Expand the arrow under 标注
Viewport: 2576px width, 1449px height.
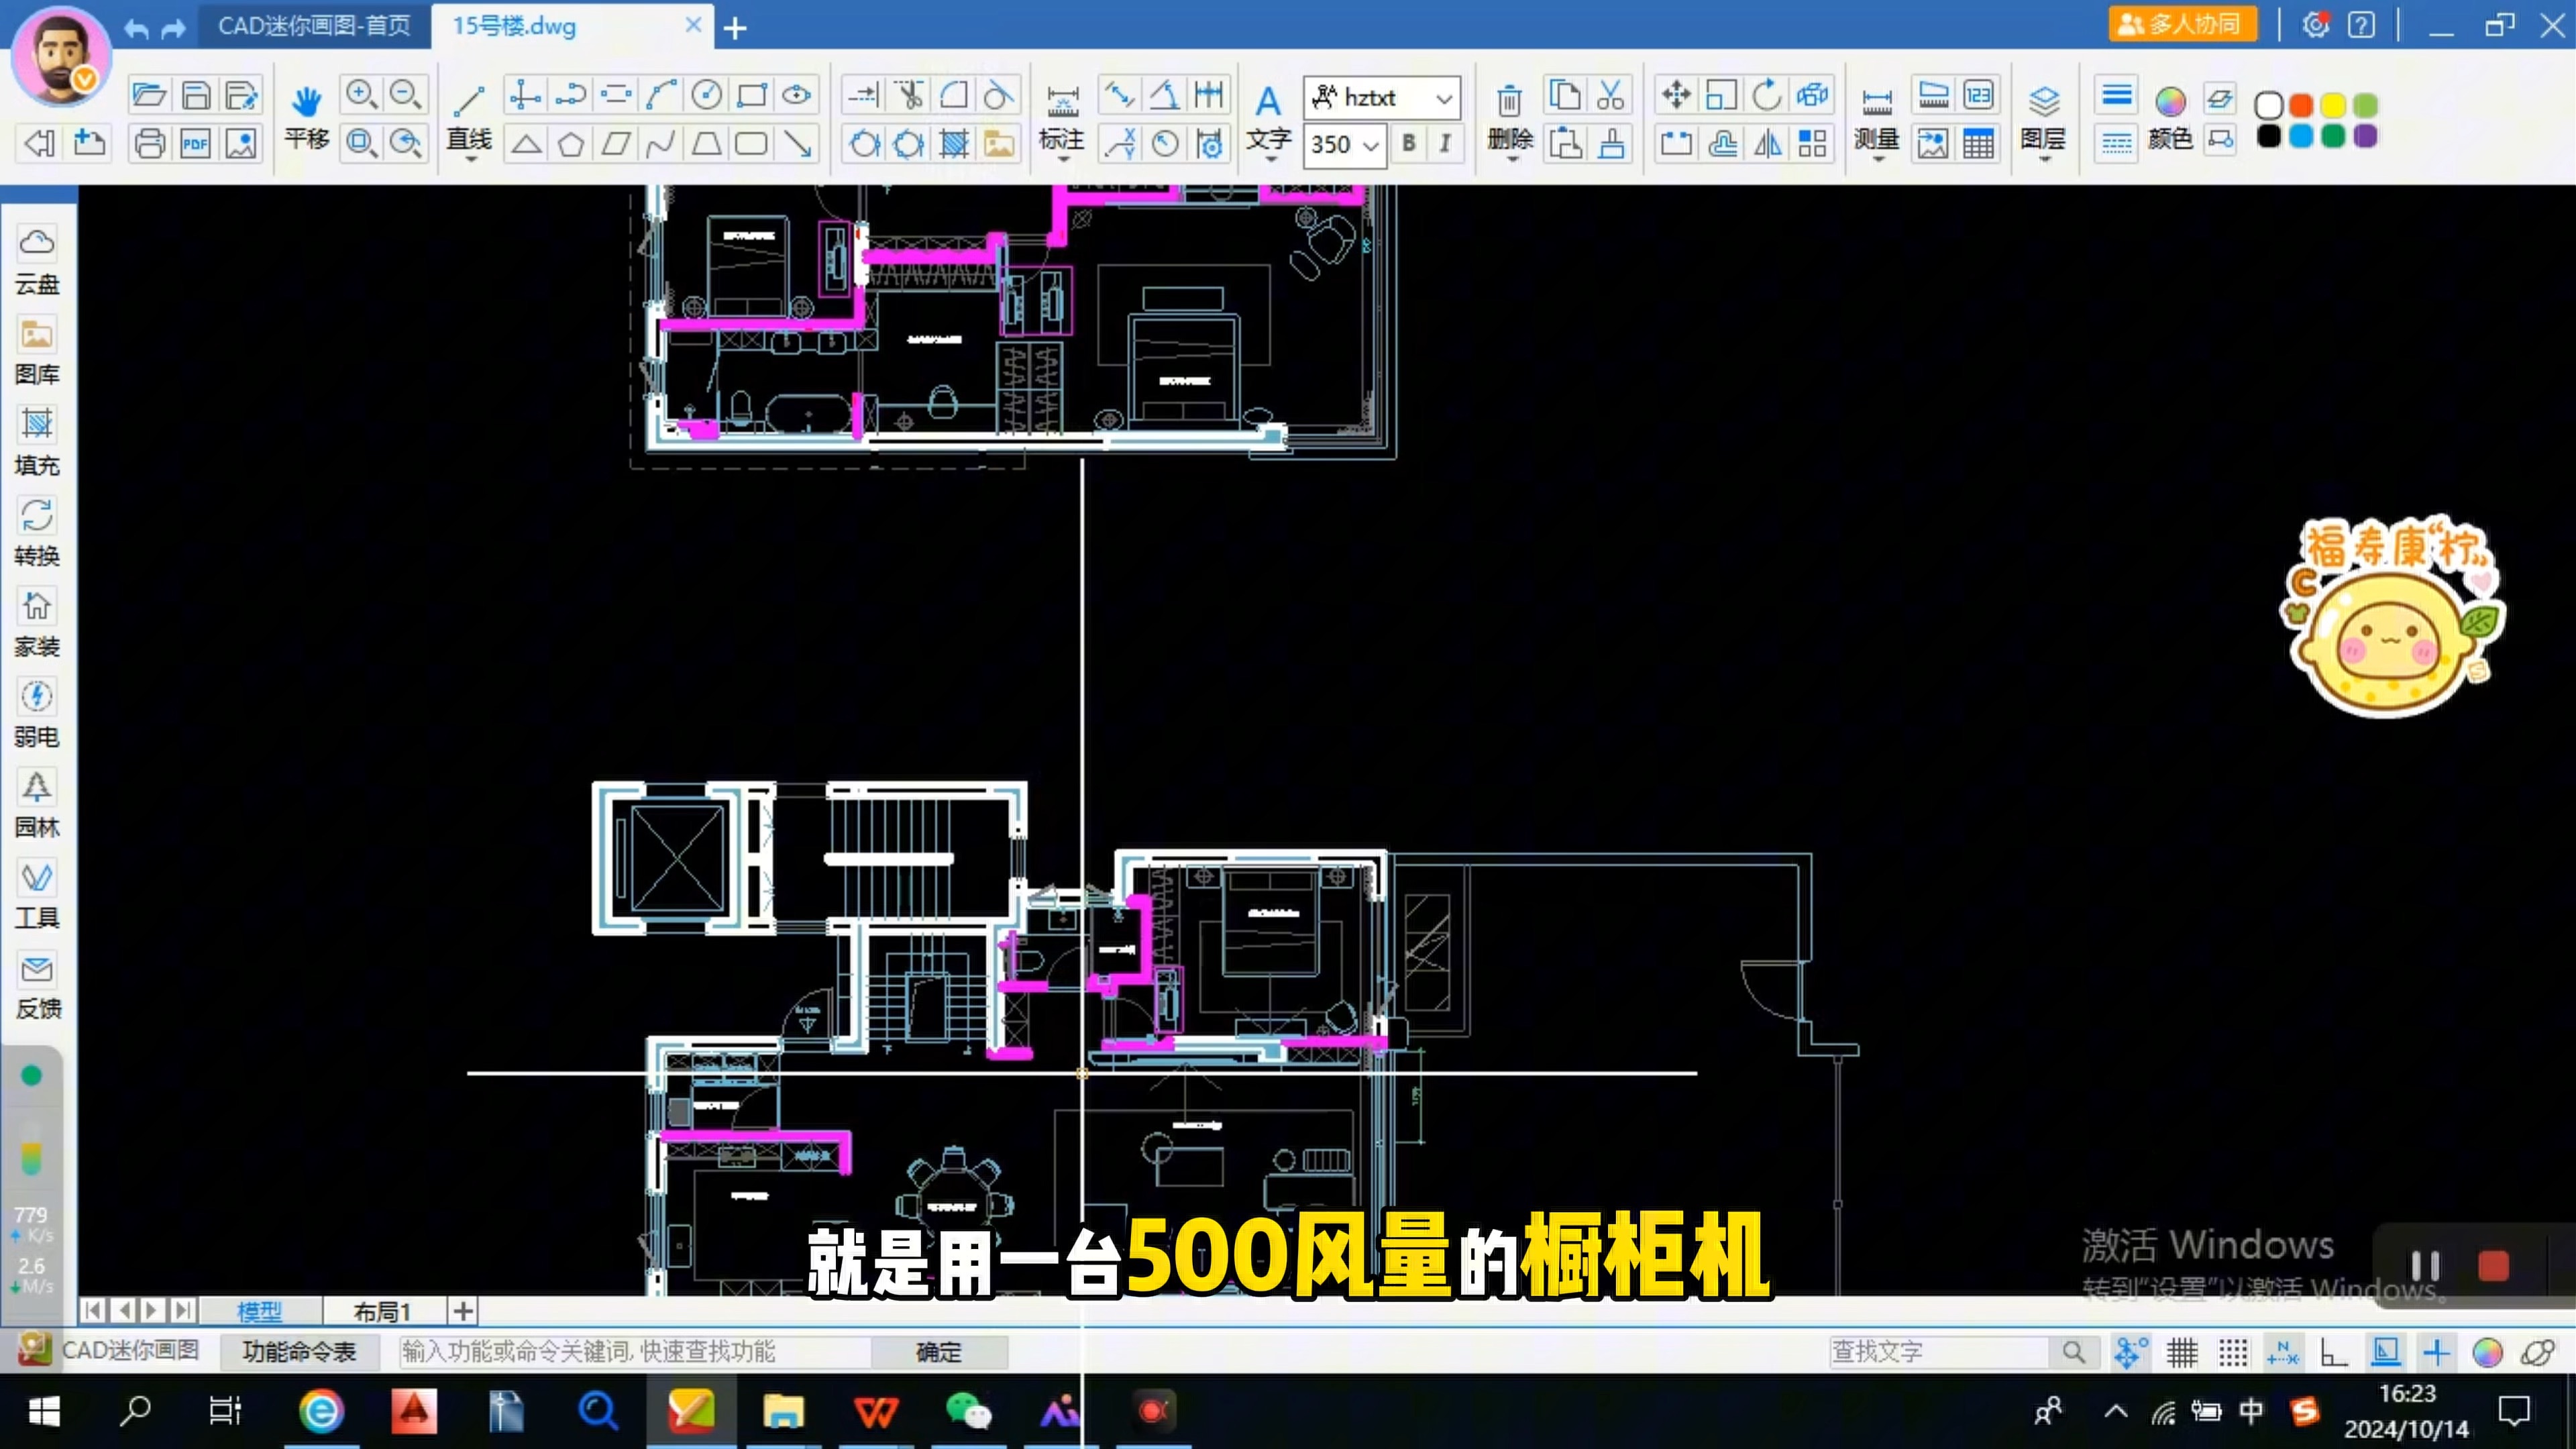pos(1062,160)
